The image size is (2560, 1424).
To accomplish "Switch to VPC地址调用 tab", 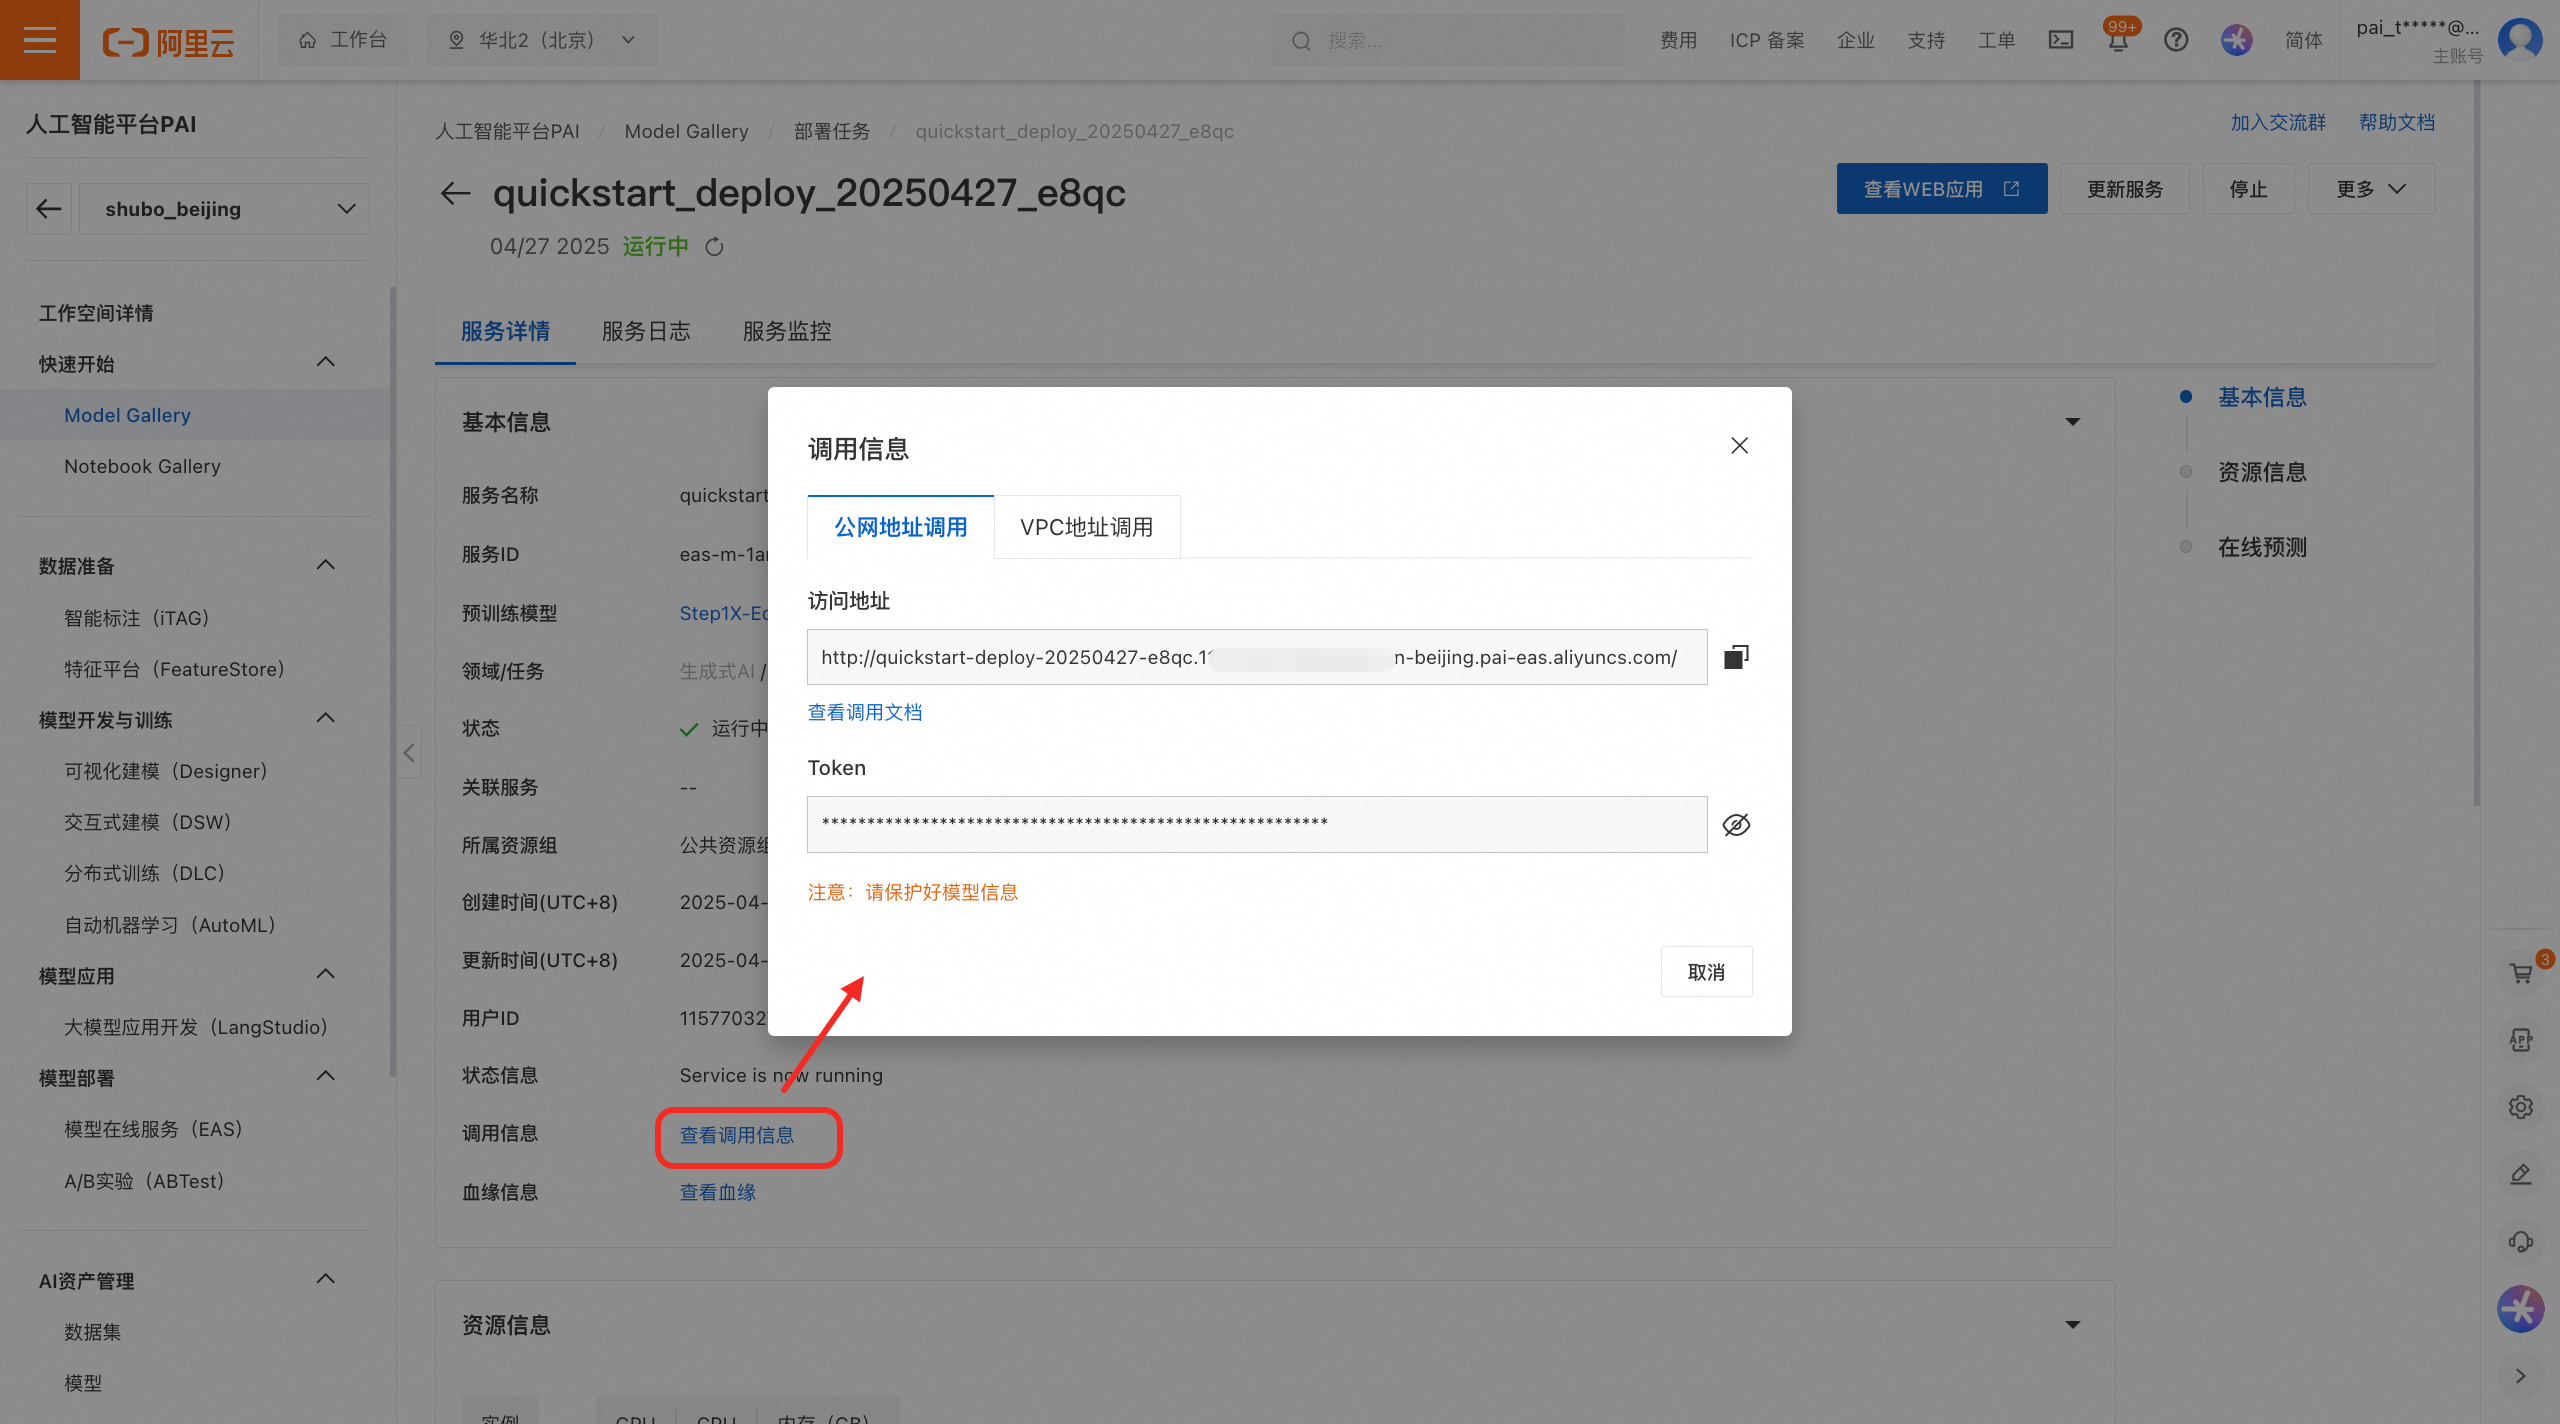I will click(x=1087, y=527).
